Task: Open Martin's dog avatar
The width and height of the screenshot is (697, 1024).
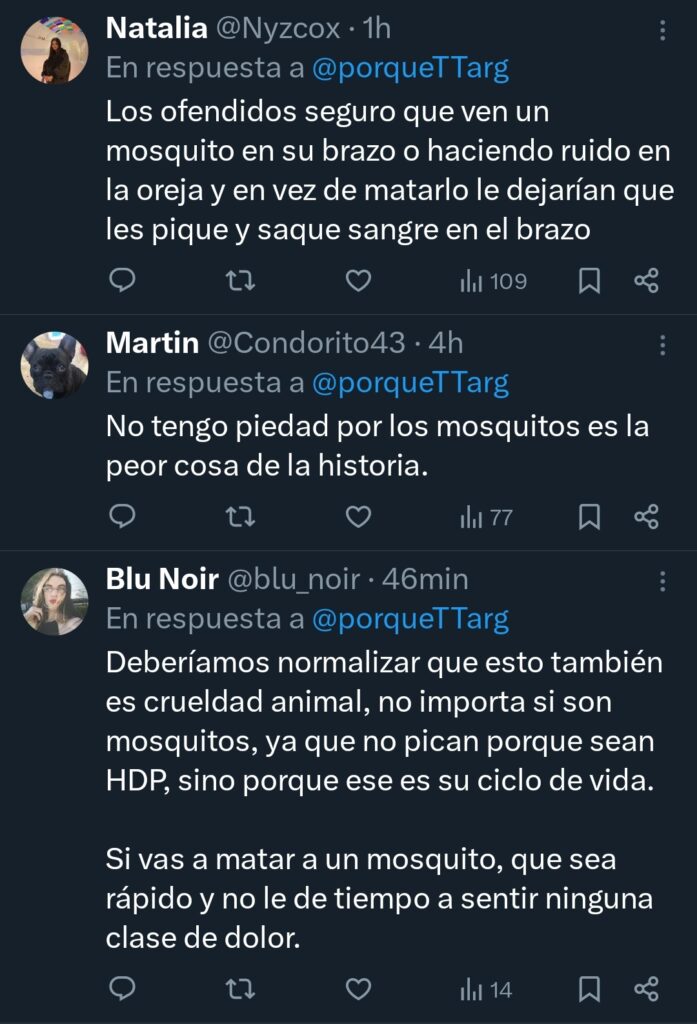Action: point(54,365)
